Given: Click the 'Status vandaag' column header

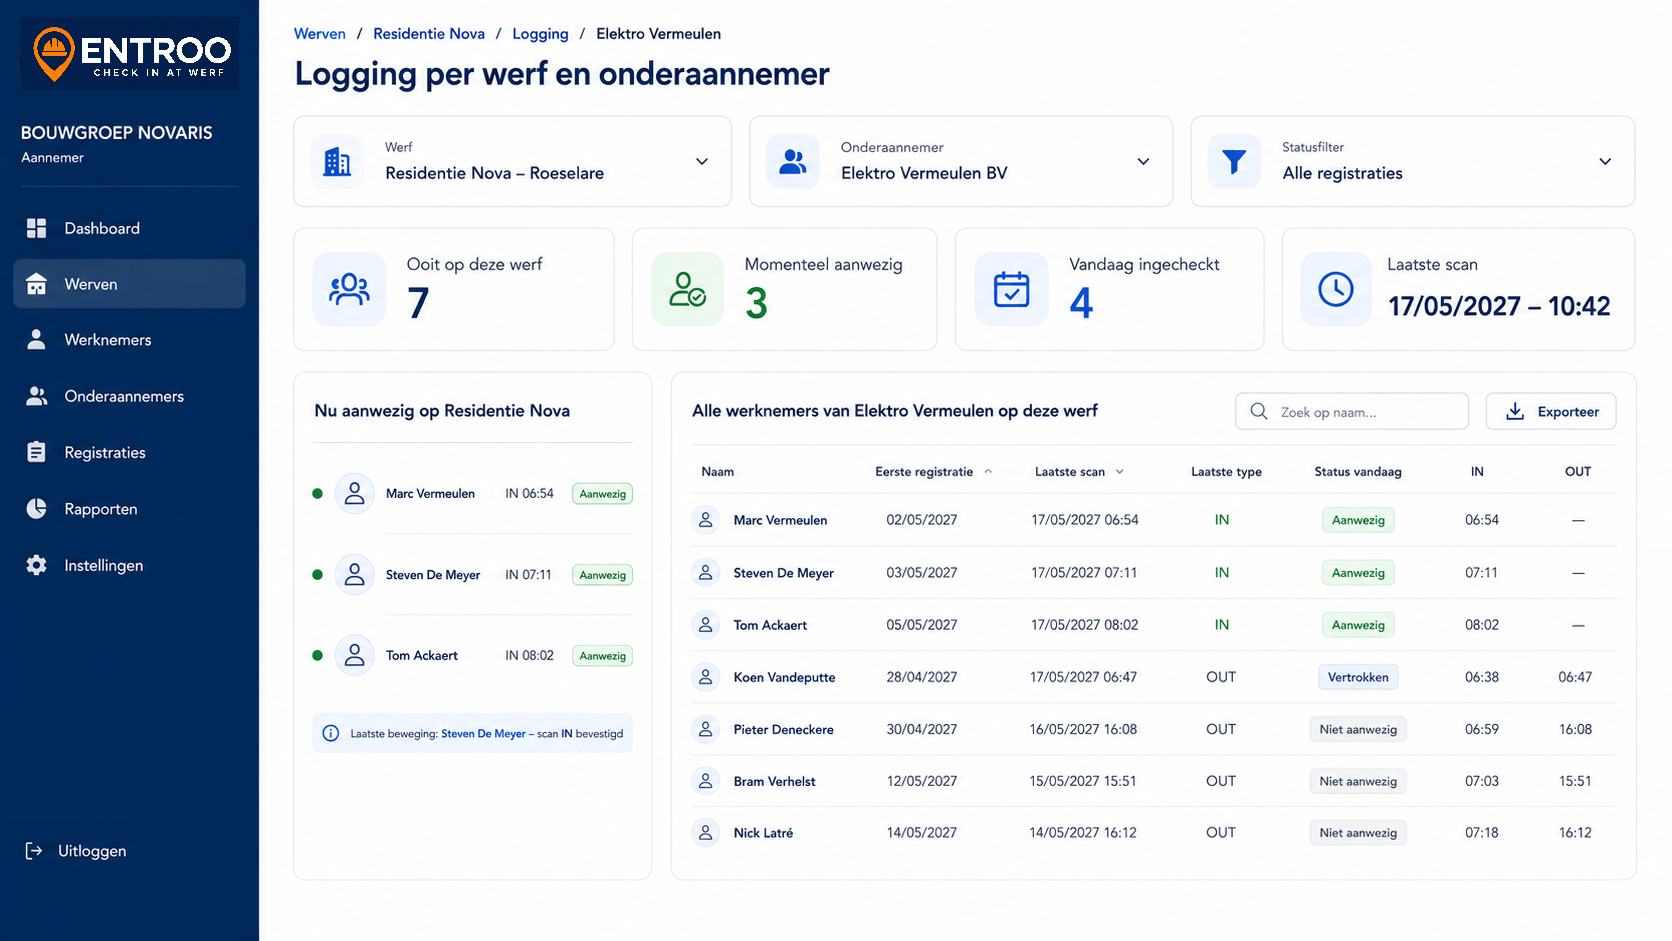Looking at the screenshot, I should point(1358,471).
